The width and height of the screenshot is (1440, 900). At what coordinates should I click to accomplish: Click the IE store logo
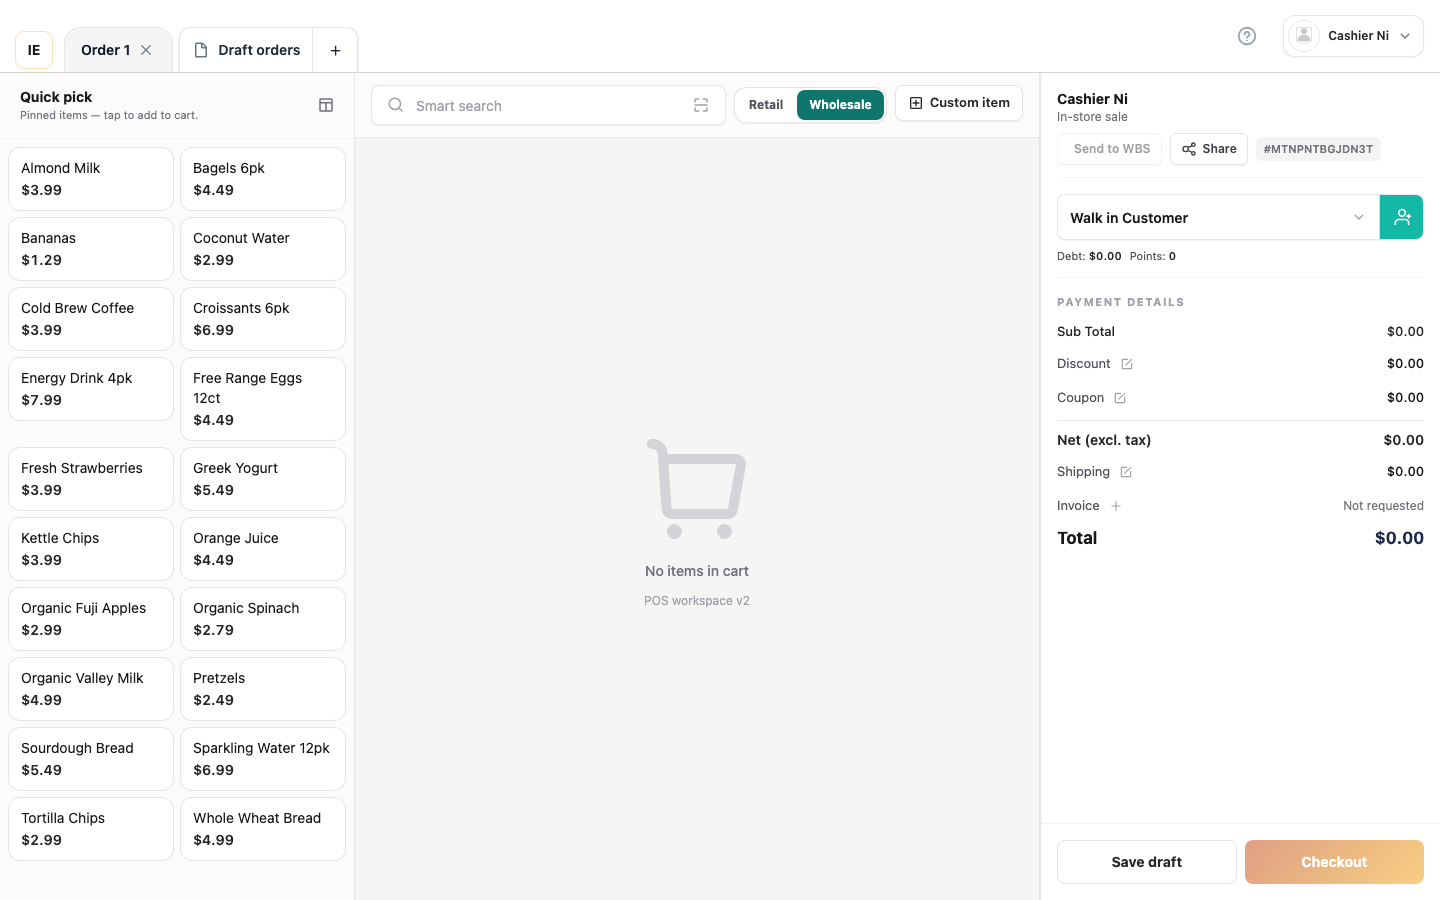point(34,50)
